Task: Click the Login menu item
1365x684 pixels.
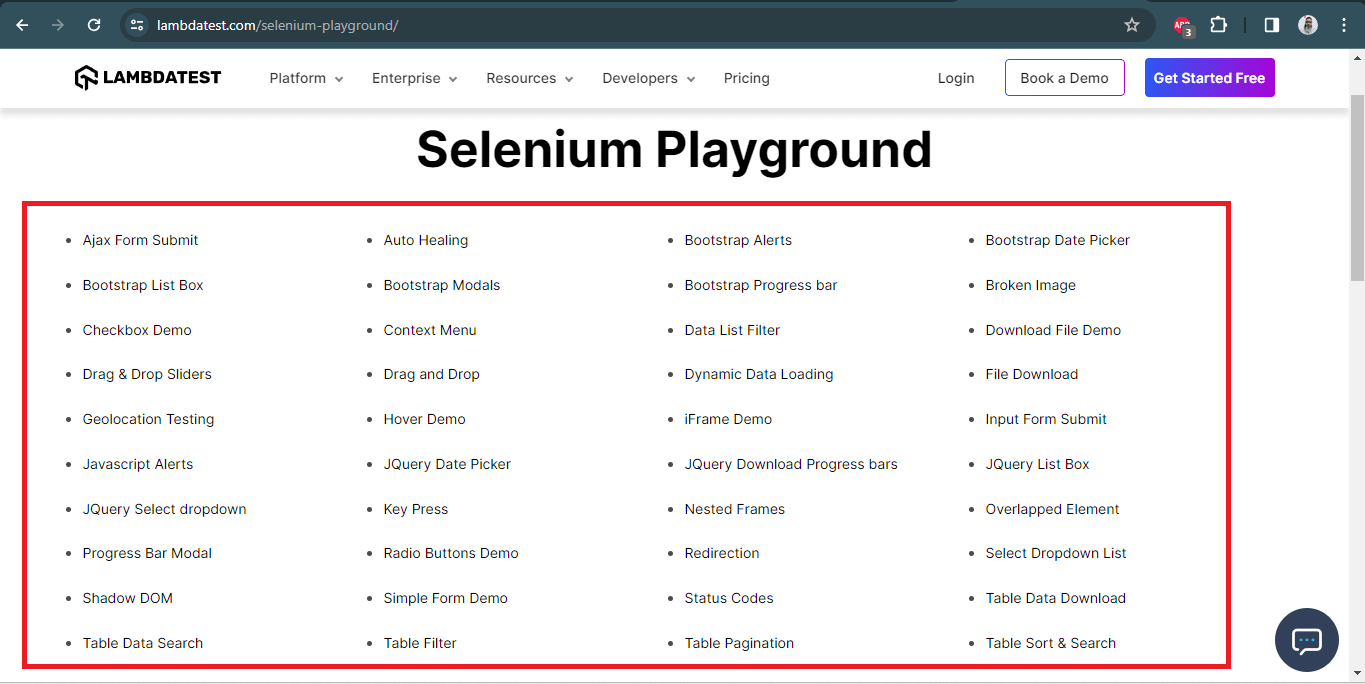Action: [955, 78]
